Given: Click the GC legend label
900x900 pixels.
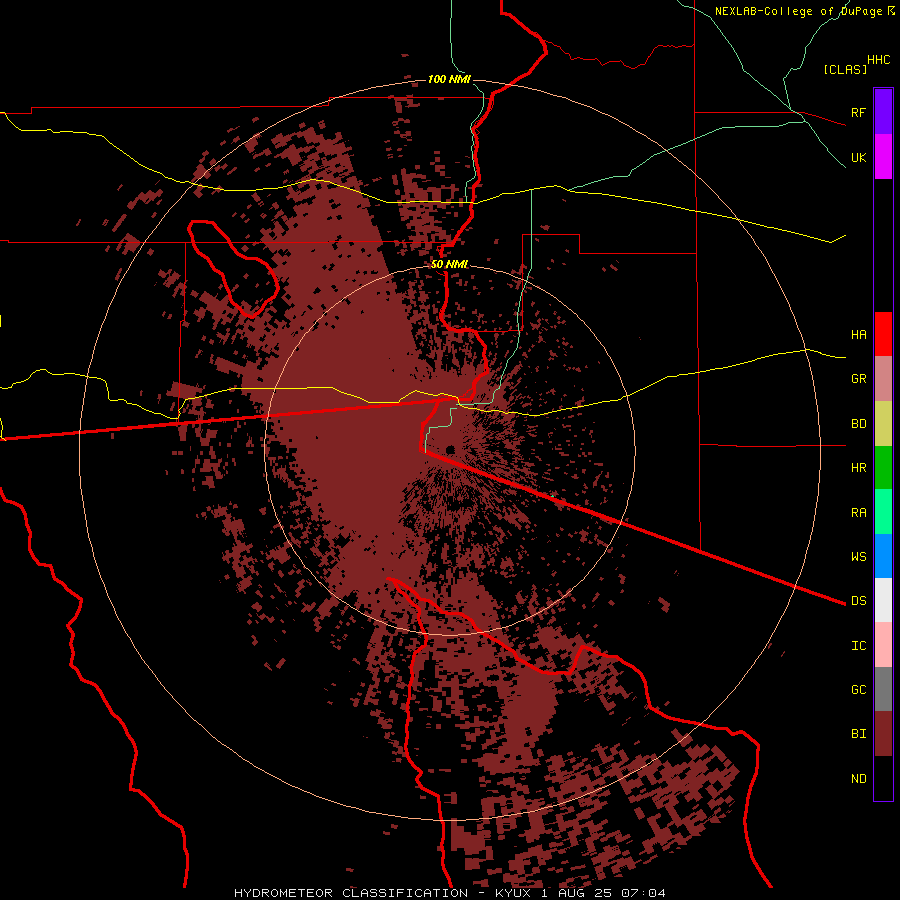Looking at the screenshot, I should [x=858, y=689].
